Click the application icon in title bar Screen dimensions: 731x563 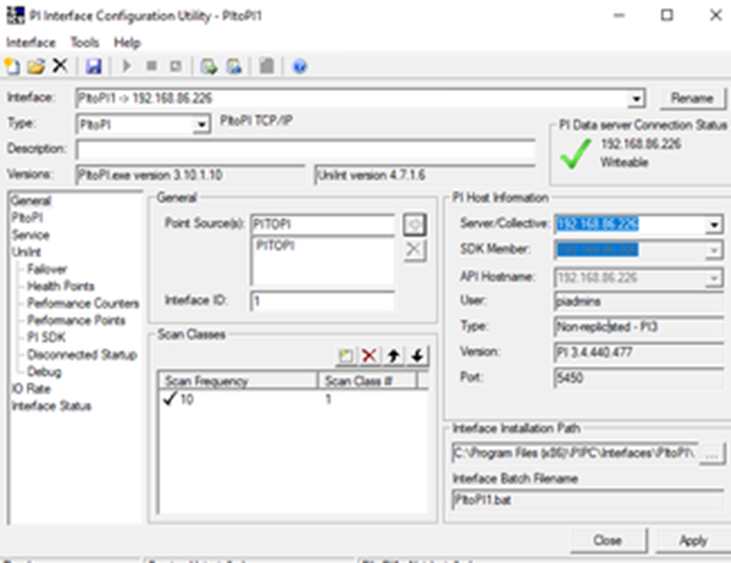pos(15,15)
